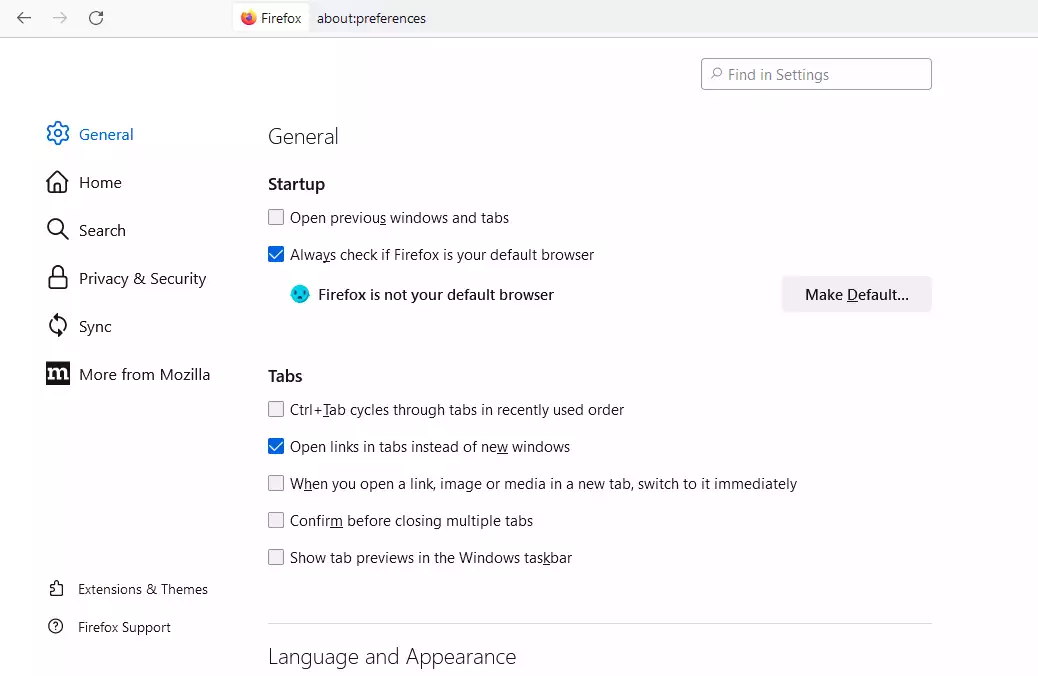The height and width of the screenshot is (676, 1038).
Task: Open the General settings category
Action: (x=90, y=134)
